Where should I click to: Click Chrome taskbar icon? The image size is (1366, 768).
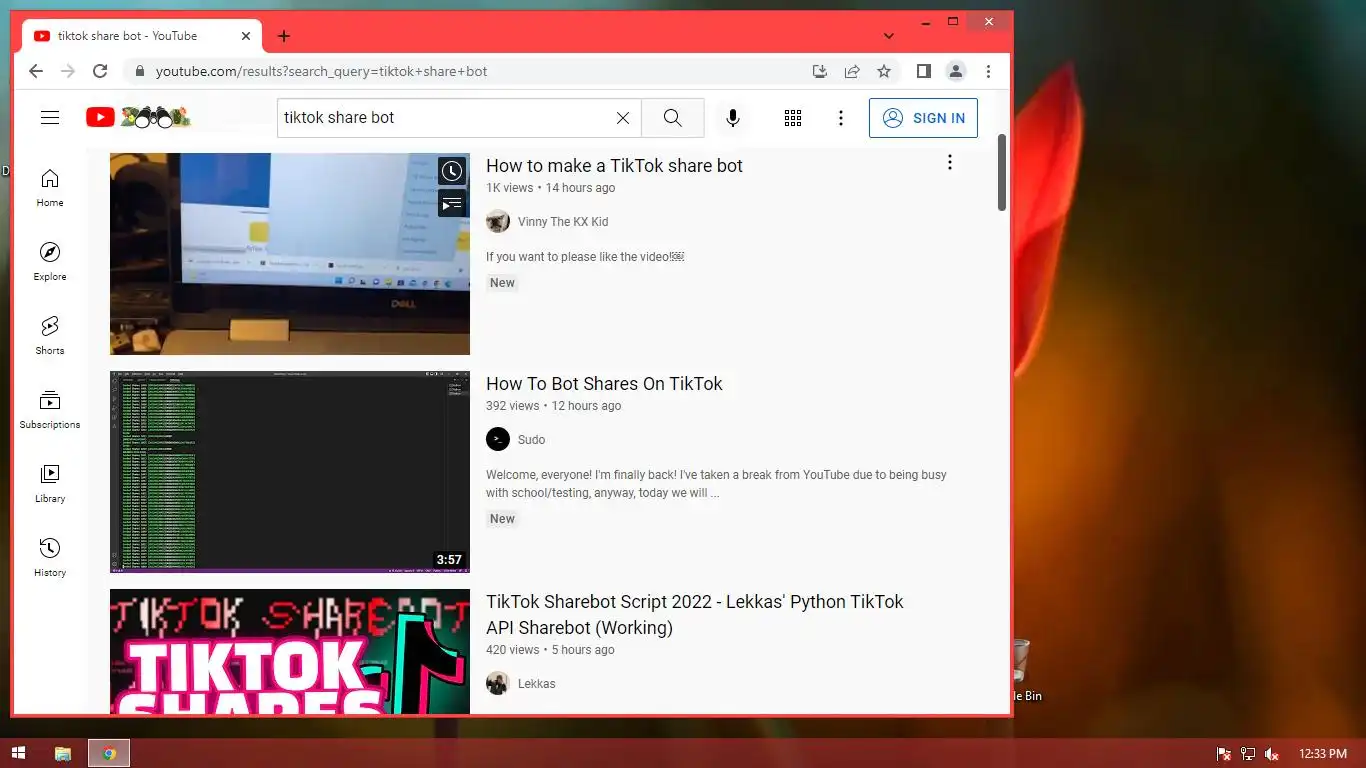click(109, 754)
